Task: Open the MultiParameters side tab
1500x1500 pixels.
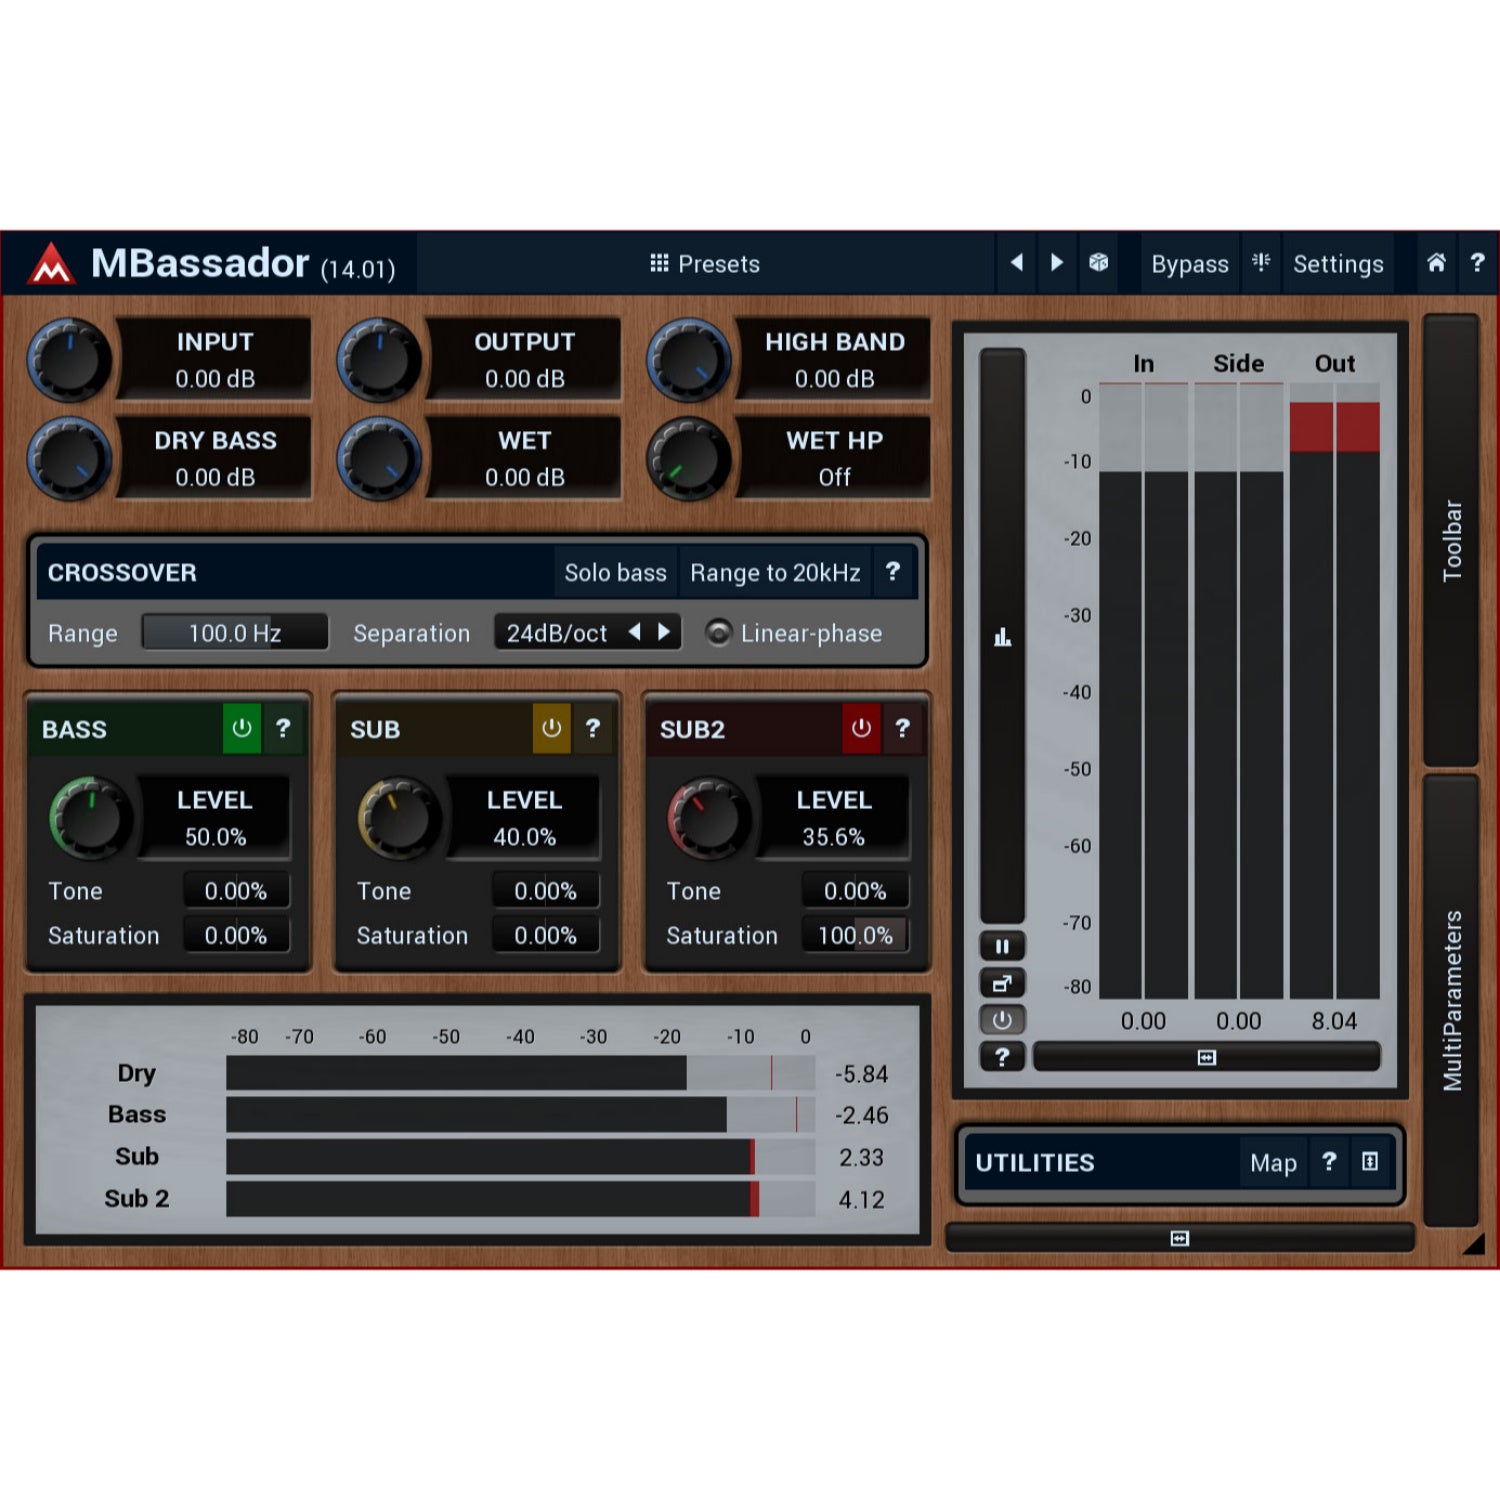Action: click(x=1451, y=1000)
